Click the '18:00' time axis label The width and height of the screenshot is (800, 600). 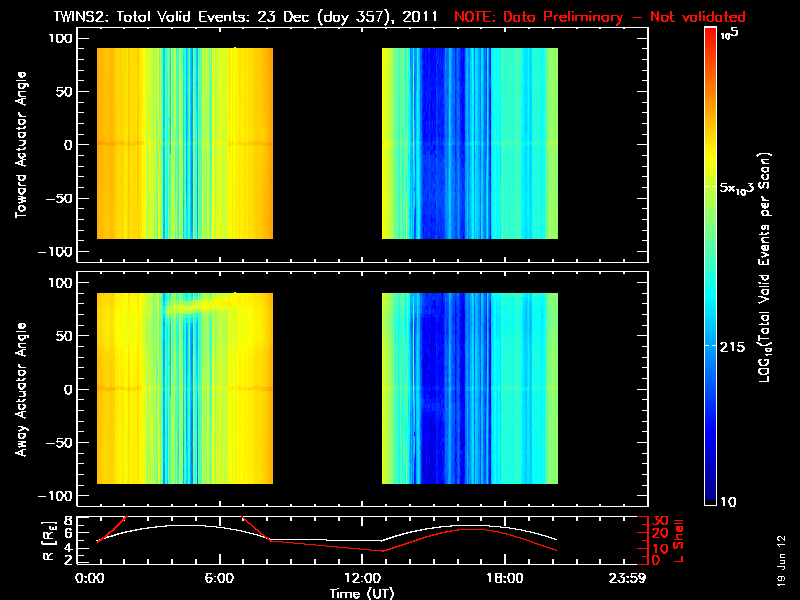click(505, 578)
